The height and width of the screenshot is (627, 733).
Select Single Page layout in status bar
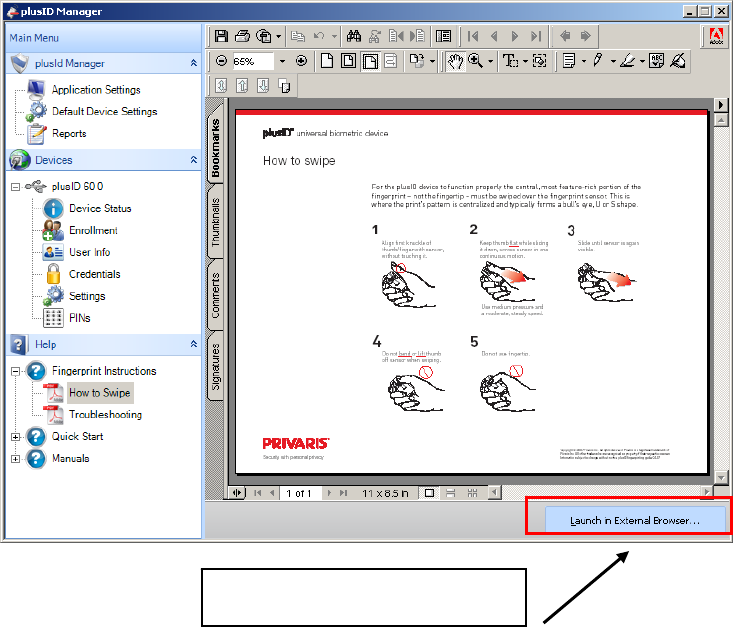point(429,493)
